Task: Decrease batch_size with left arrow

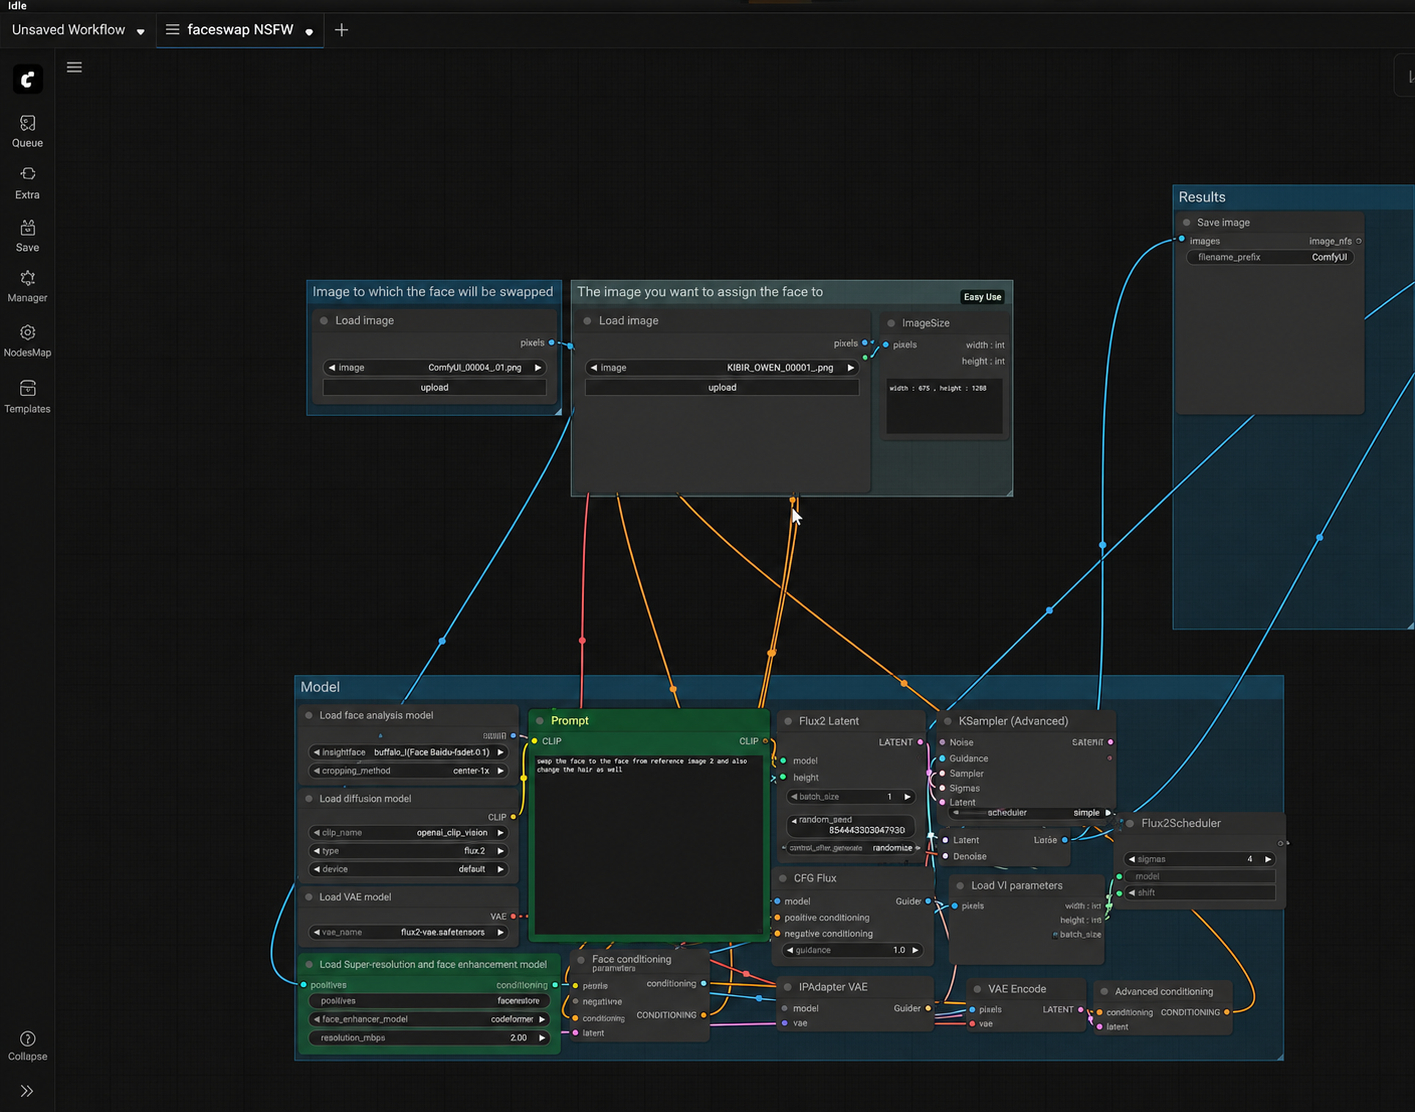Action: (x=795, y=797)
